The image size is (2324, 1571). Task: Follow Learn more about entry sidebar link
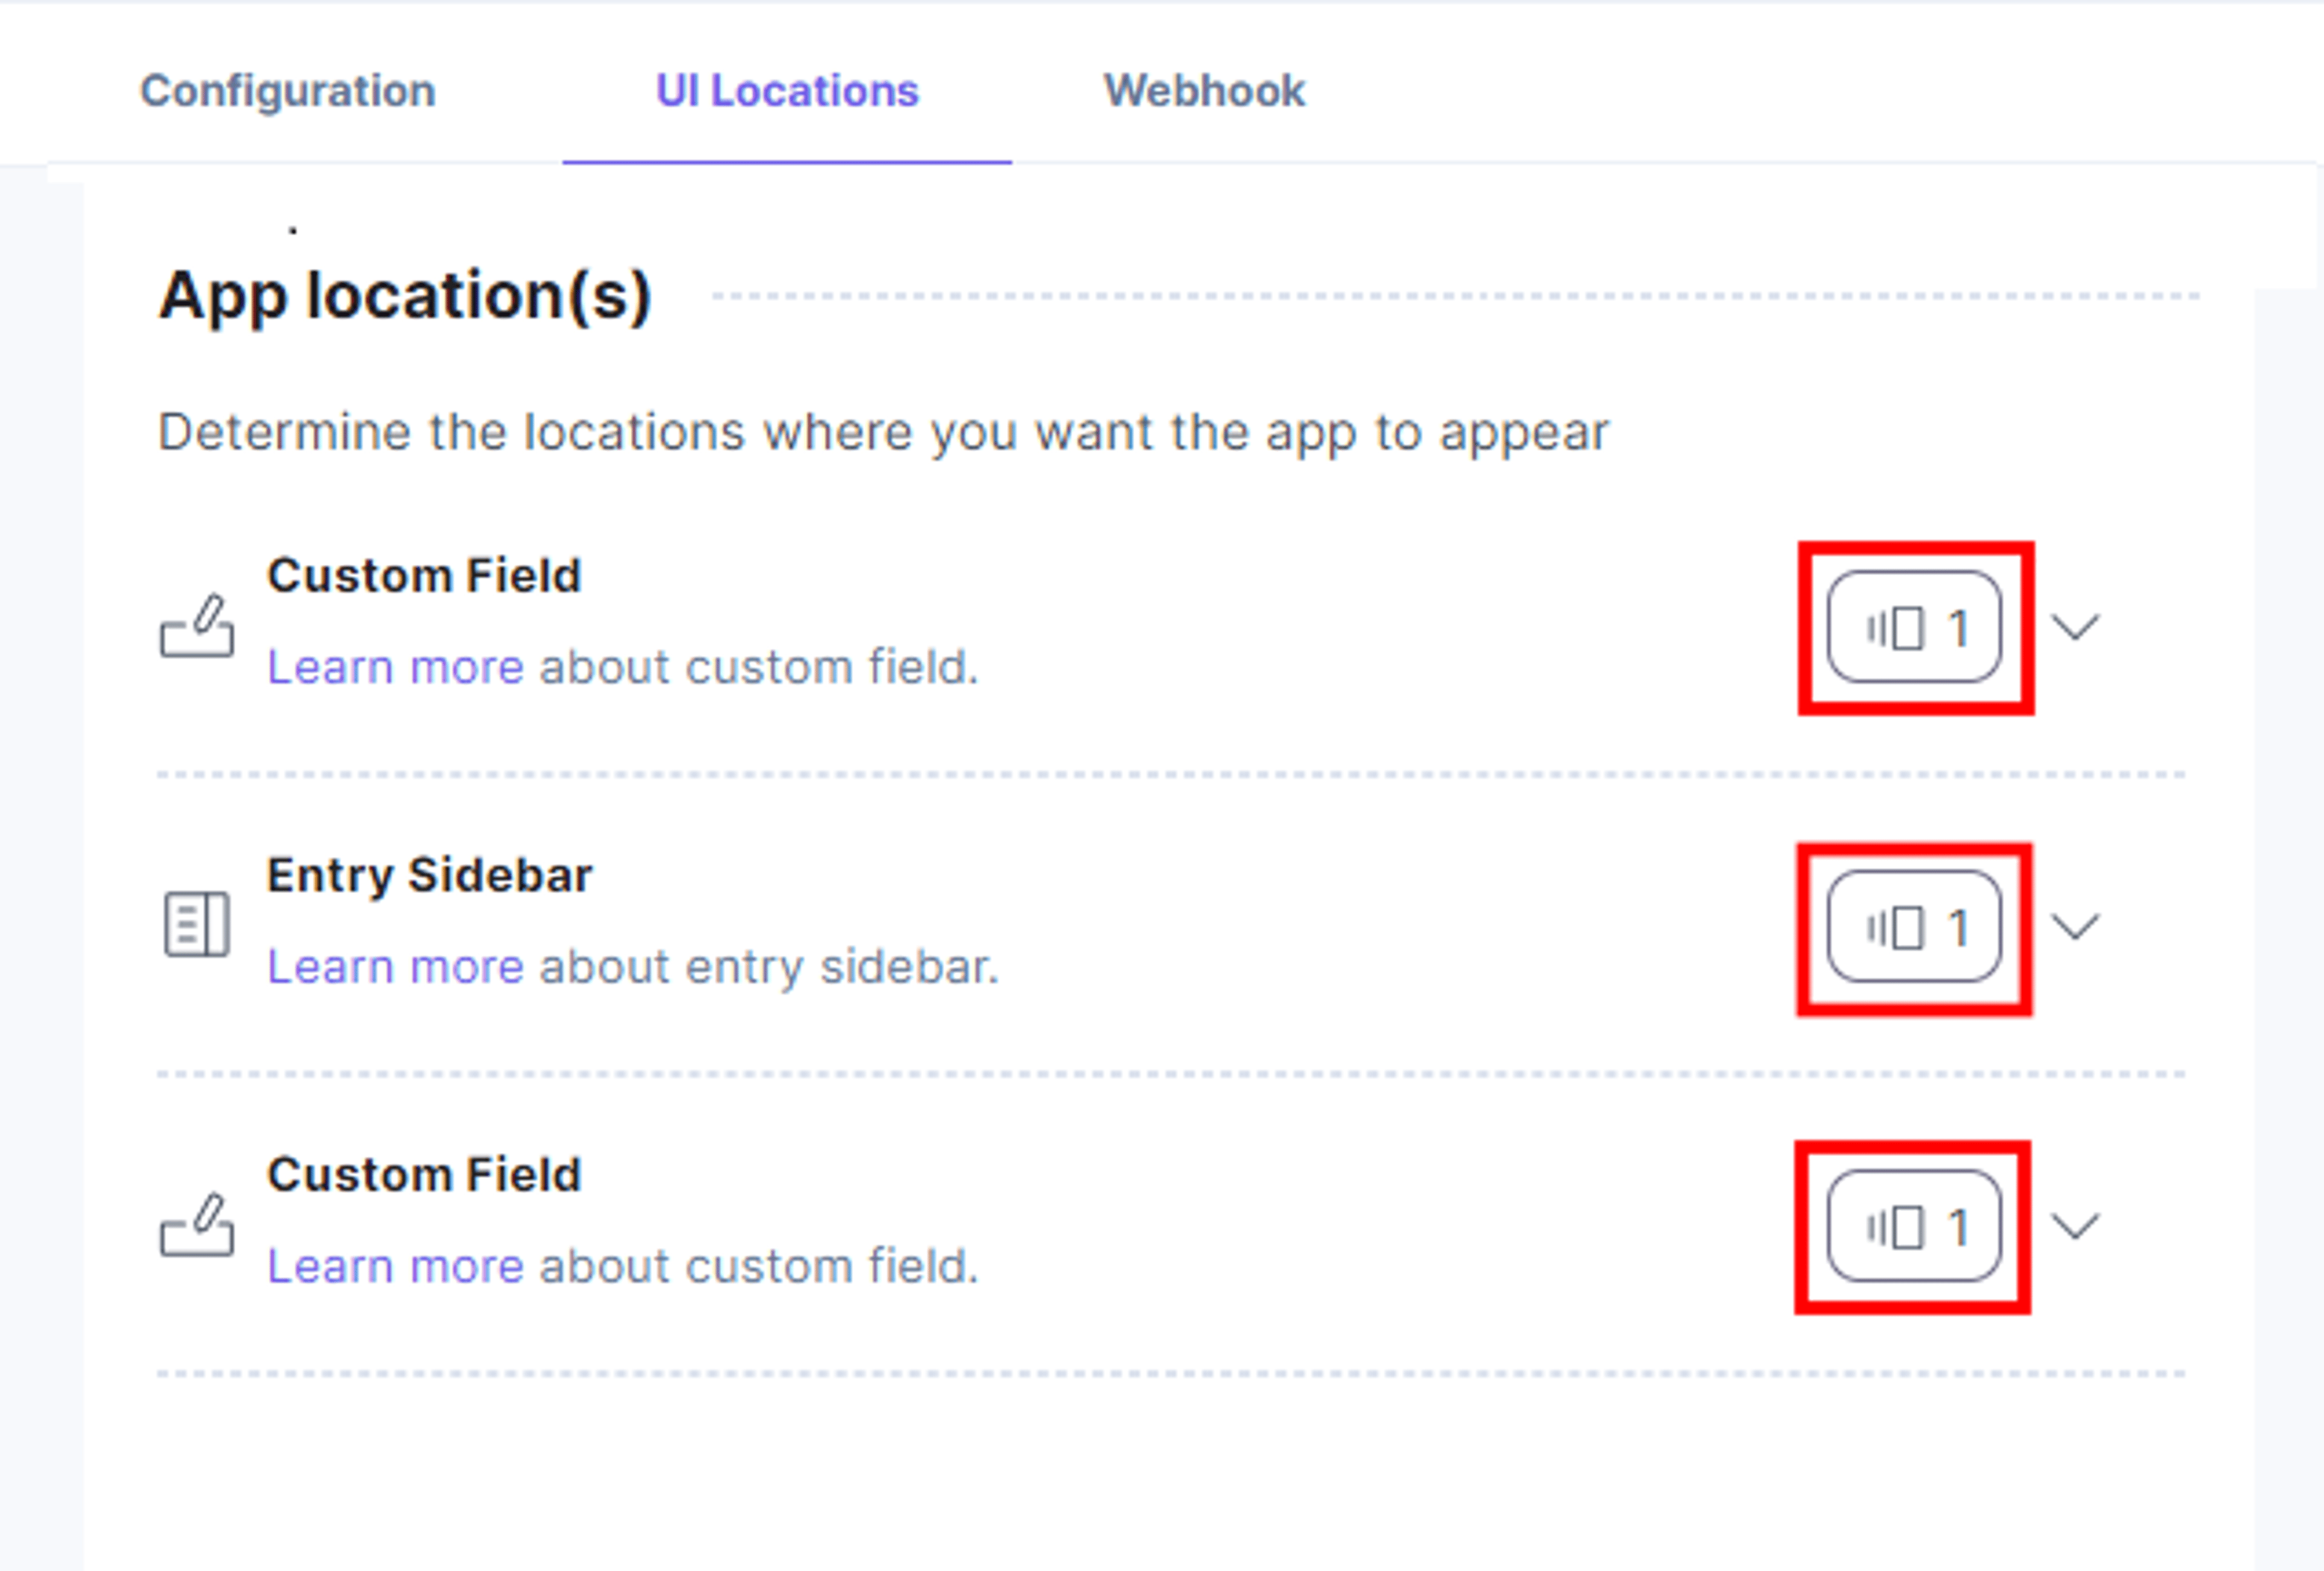(x=395, y=967)
